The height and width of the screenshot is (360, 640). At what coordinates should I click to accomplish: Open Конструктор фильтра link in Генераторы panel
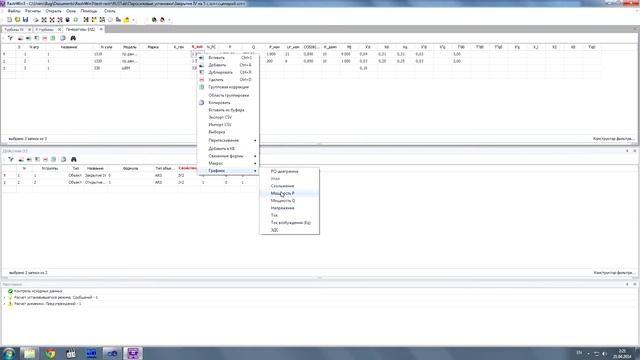click(x=613, y=139)
